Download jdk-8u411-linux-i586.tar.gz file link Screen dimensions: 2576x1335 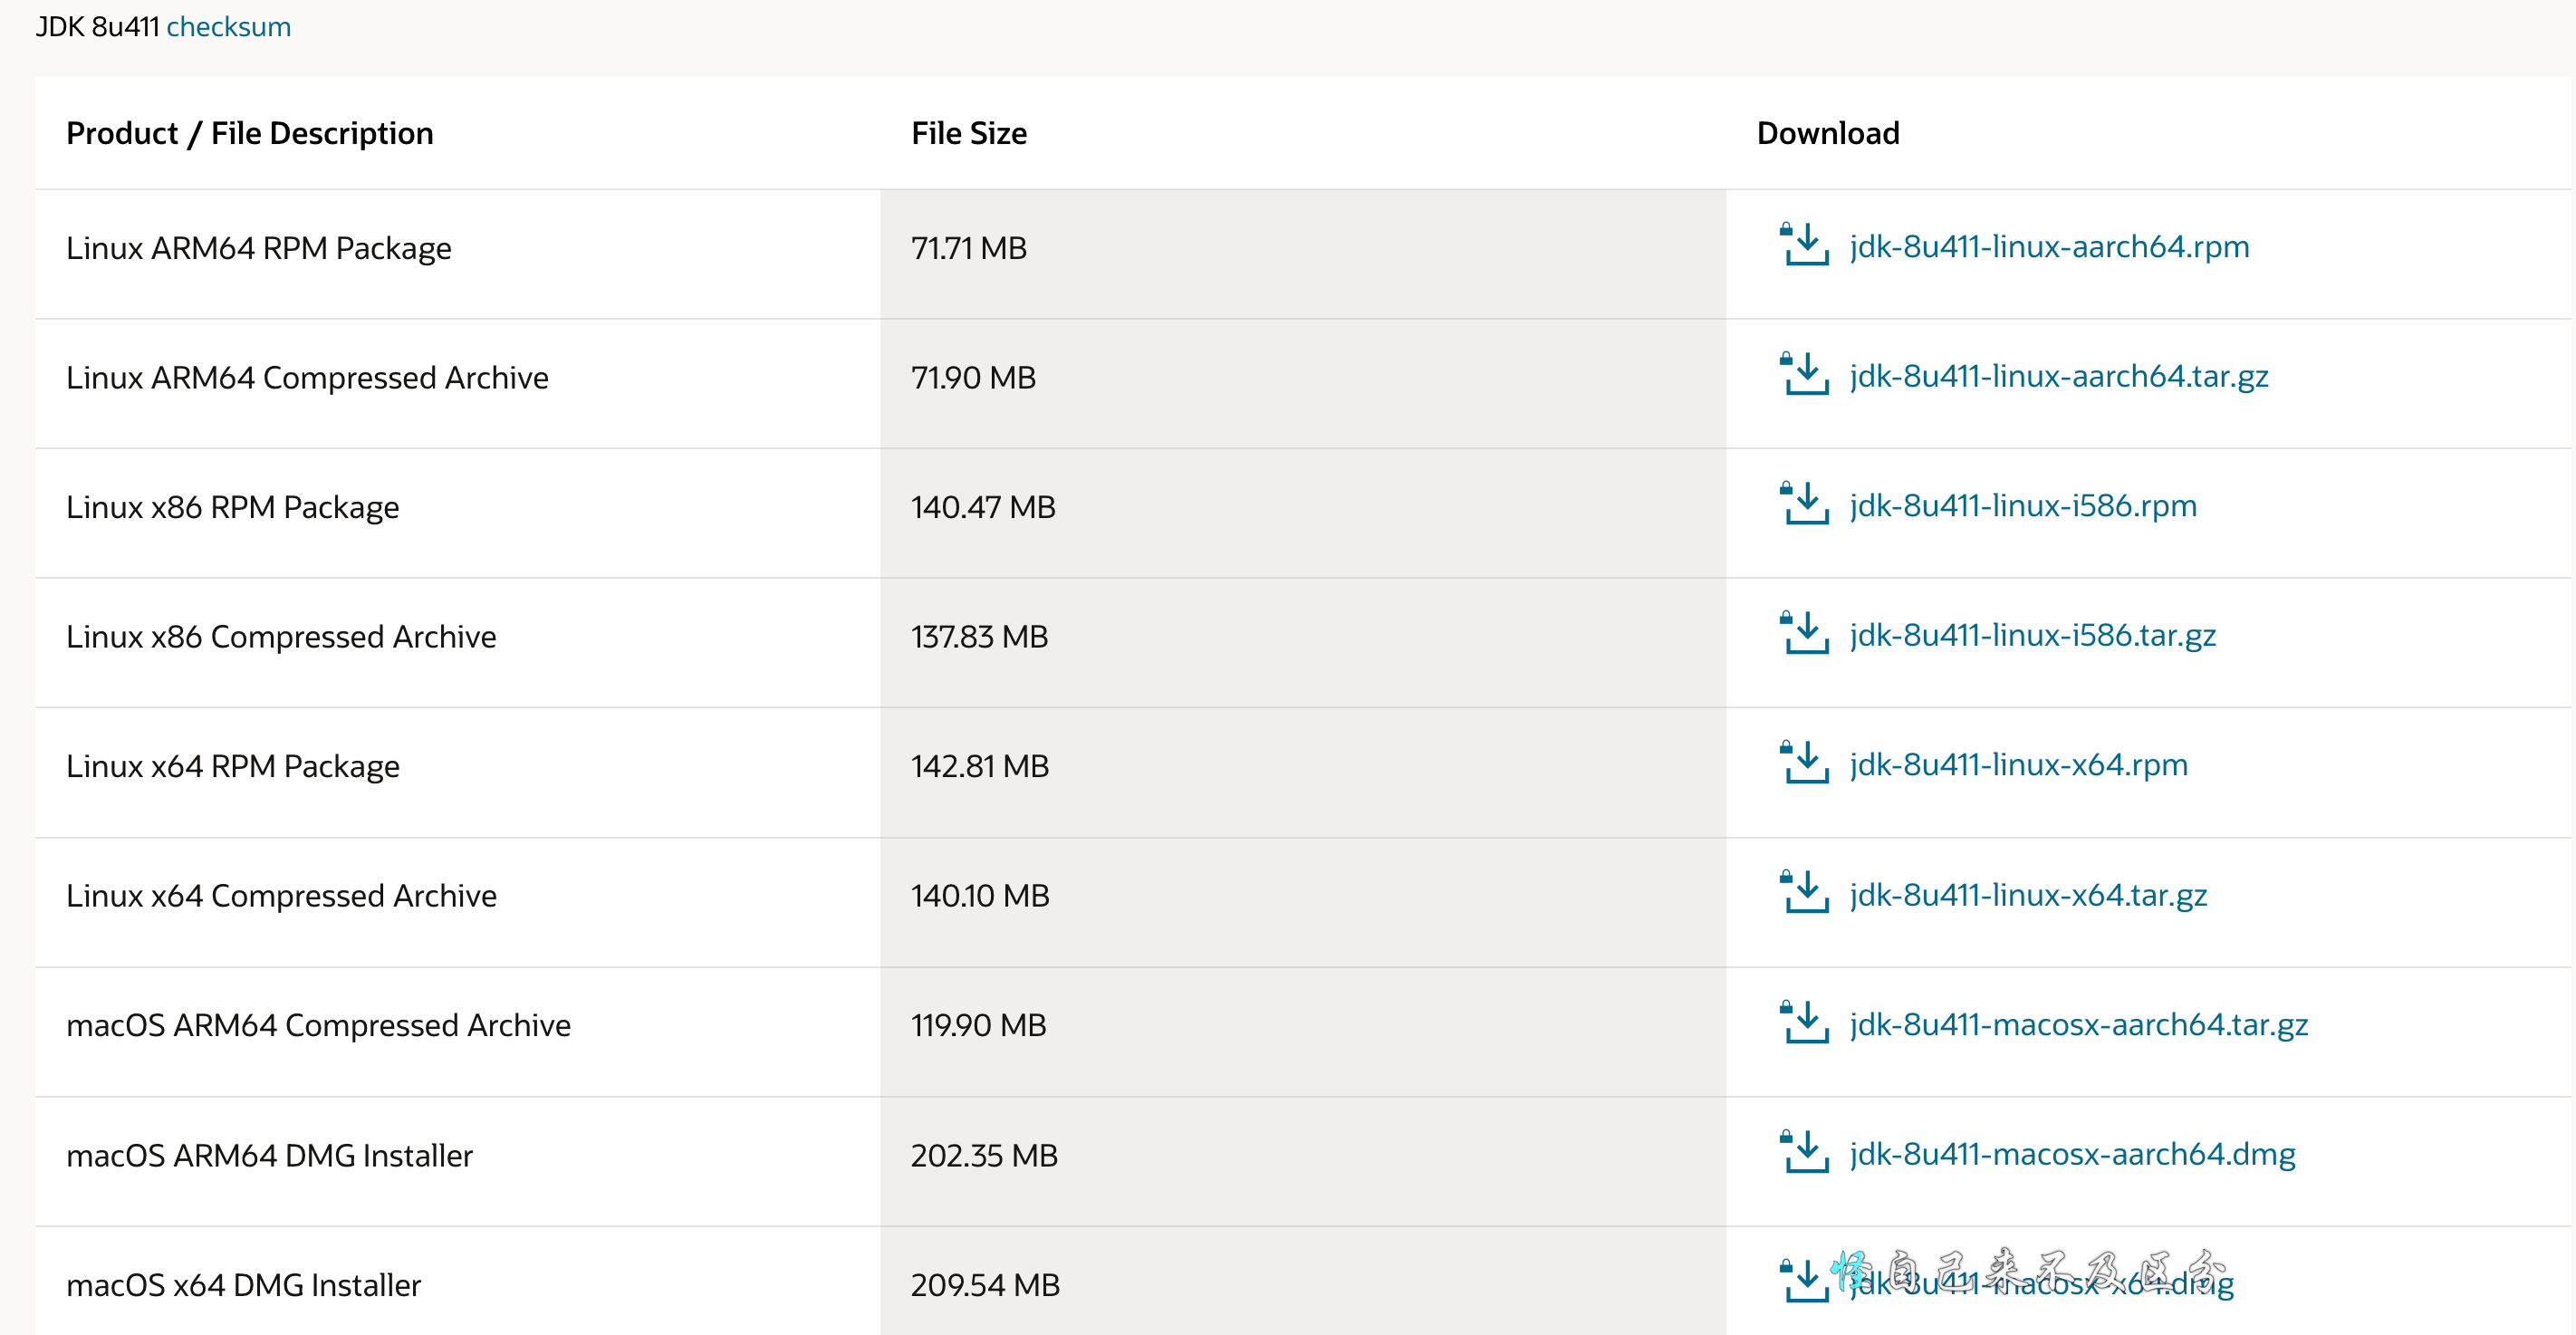click(x=2033, y=635)
